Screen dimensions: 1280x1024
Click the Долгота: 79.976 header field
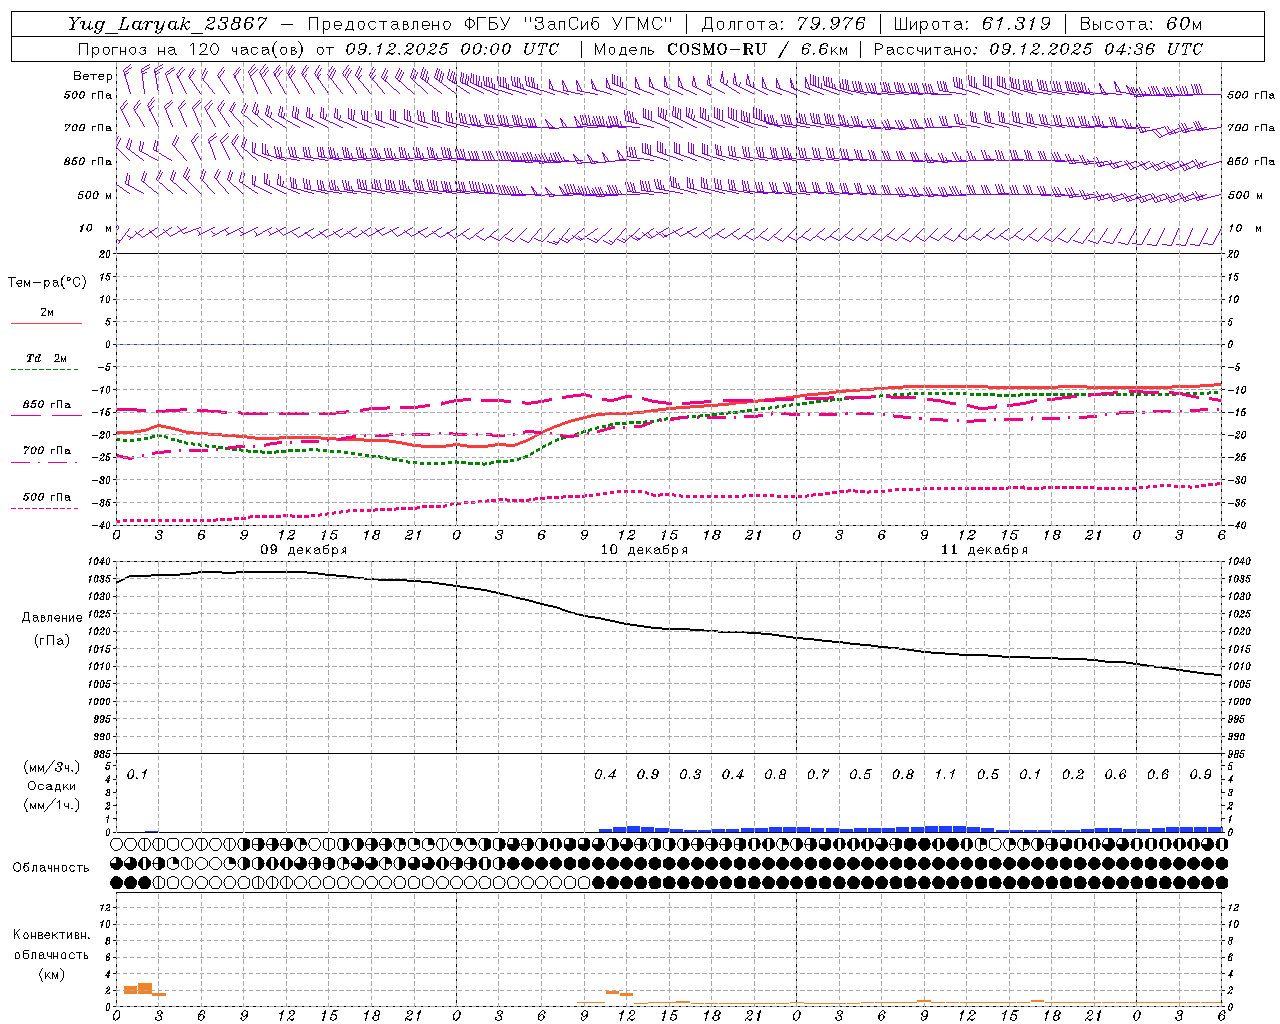pyautogui.click(x=783, y=24)
